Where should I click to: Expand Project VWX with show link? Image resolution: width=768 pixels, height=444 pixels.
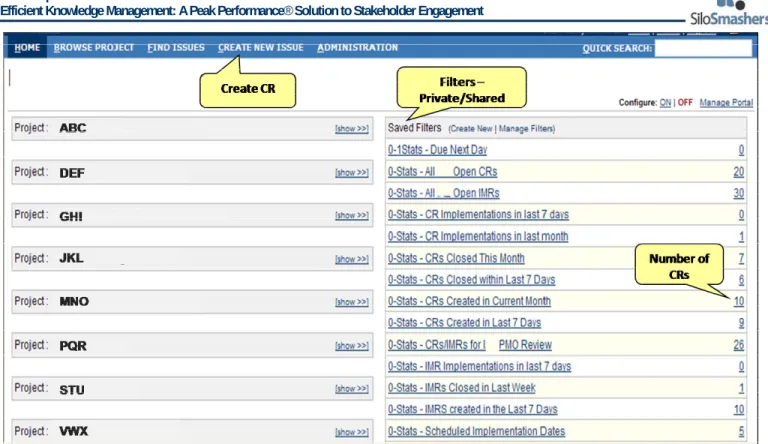click(352, 432)
